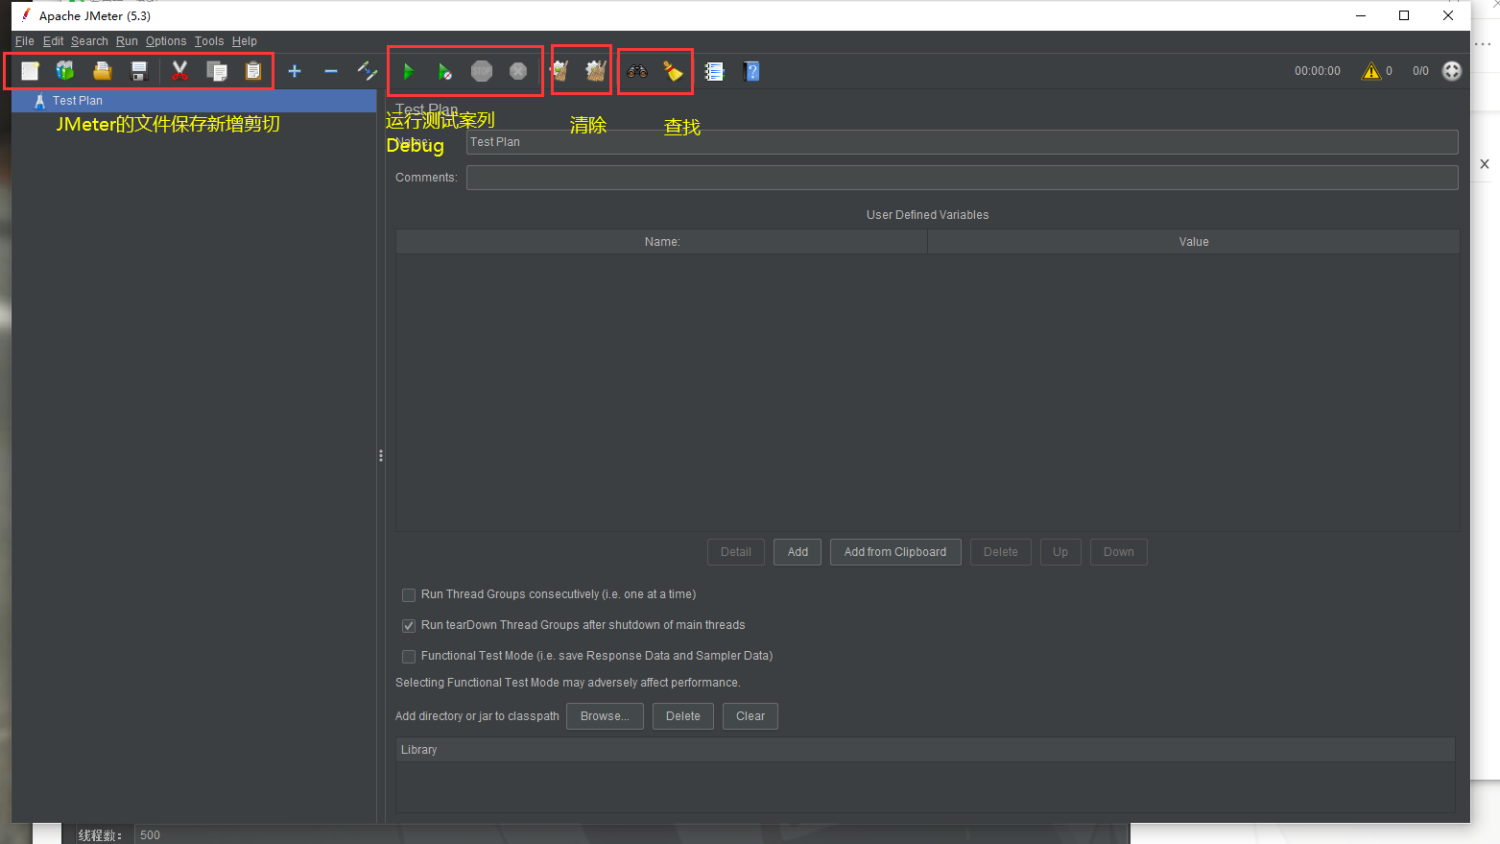This screenshot has width=1500, height=844.
Task: Click Add from Clipboard button
Action: (895, 552)
